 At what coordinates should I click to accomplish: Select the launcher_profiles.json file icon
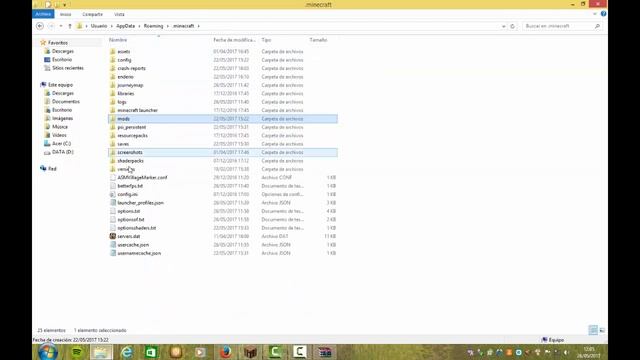pyautogui.click(x=113, y=202)
